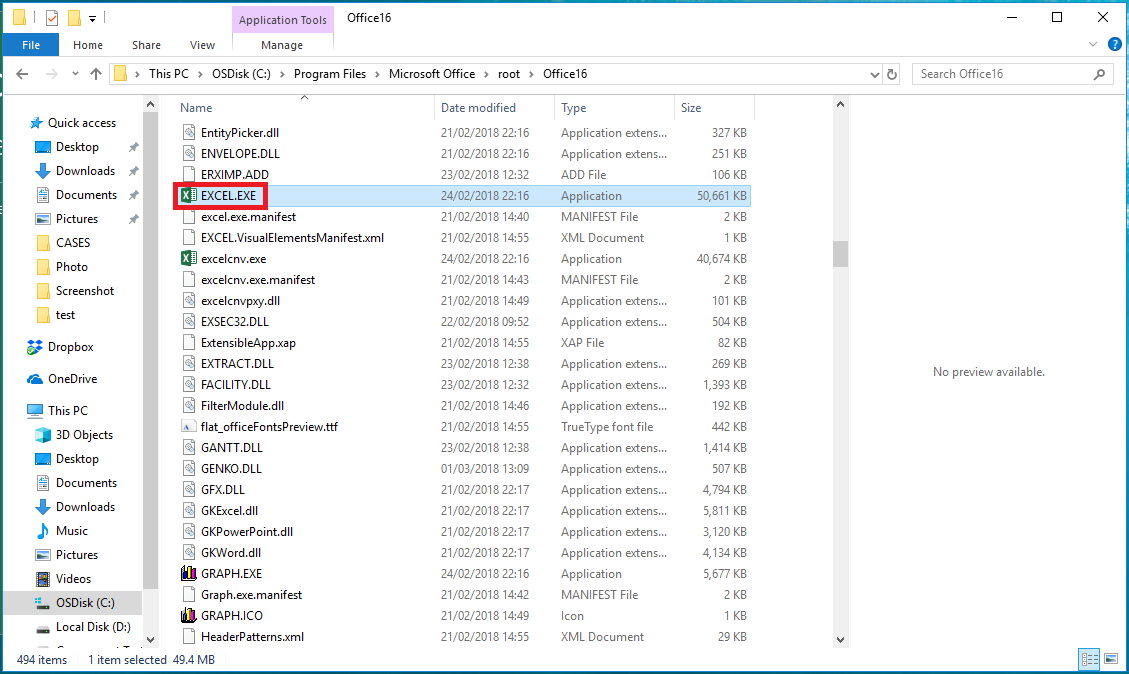Click the flat_officeFontsPreview.ttf font icon
The width and height of the screenshot is (1129, 674).
tap(189, 427)
